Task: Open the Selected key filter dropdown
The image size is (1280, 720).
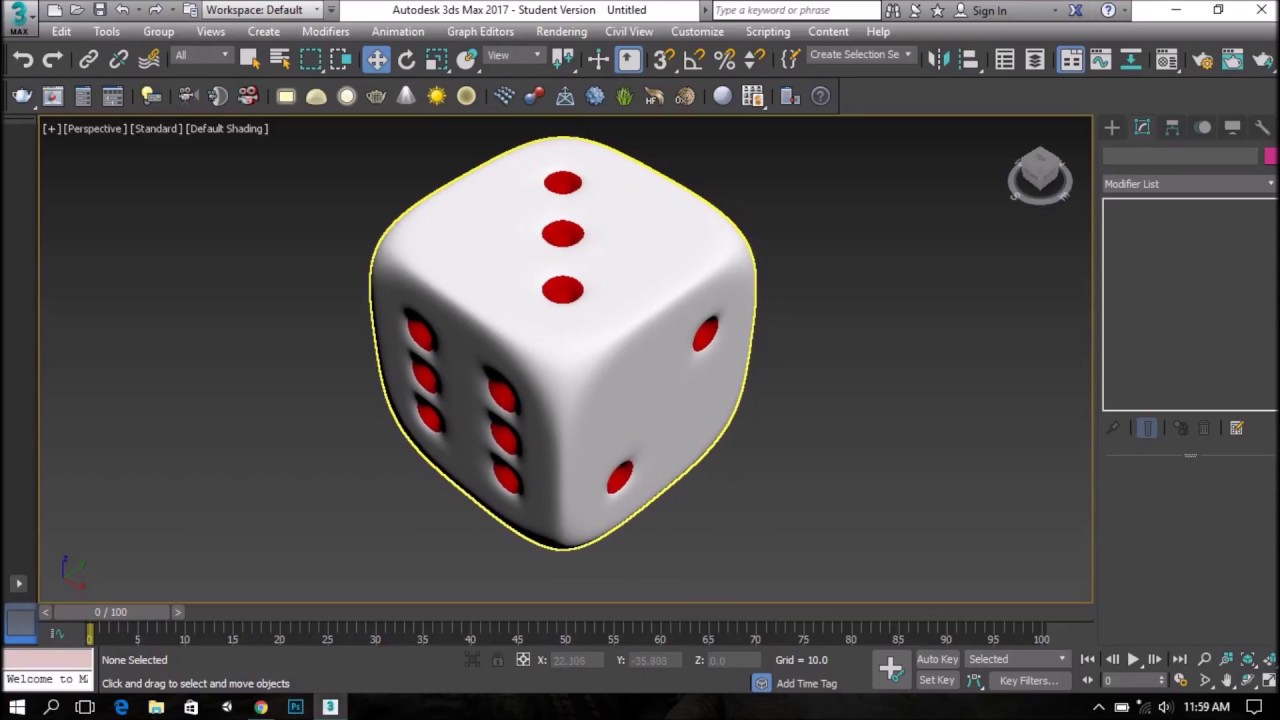Action: tap(1017, 659)
